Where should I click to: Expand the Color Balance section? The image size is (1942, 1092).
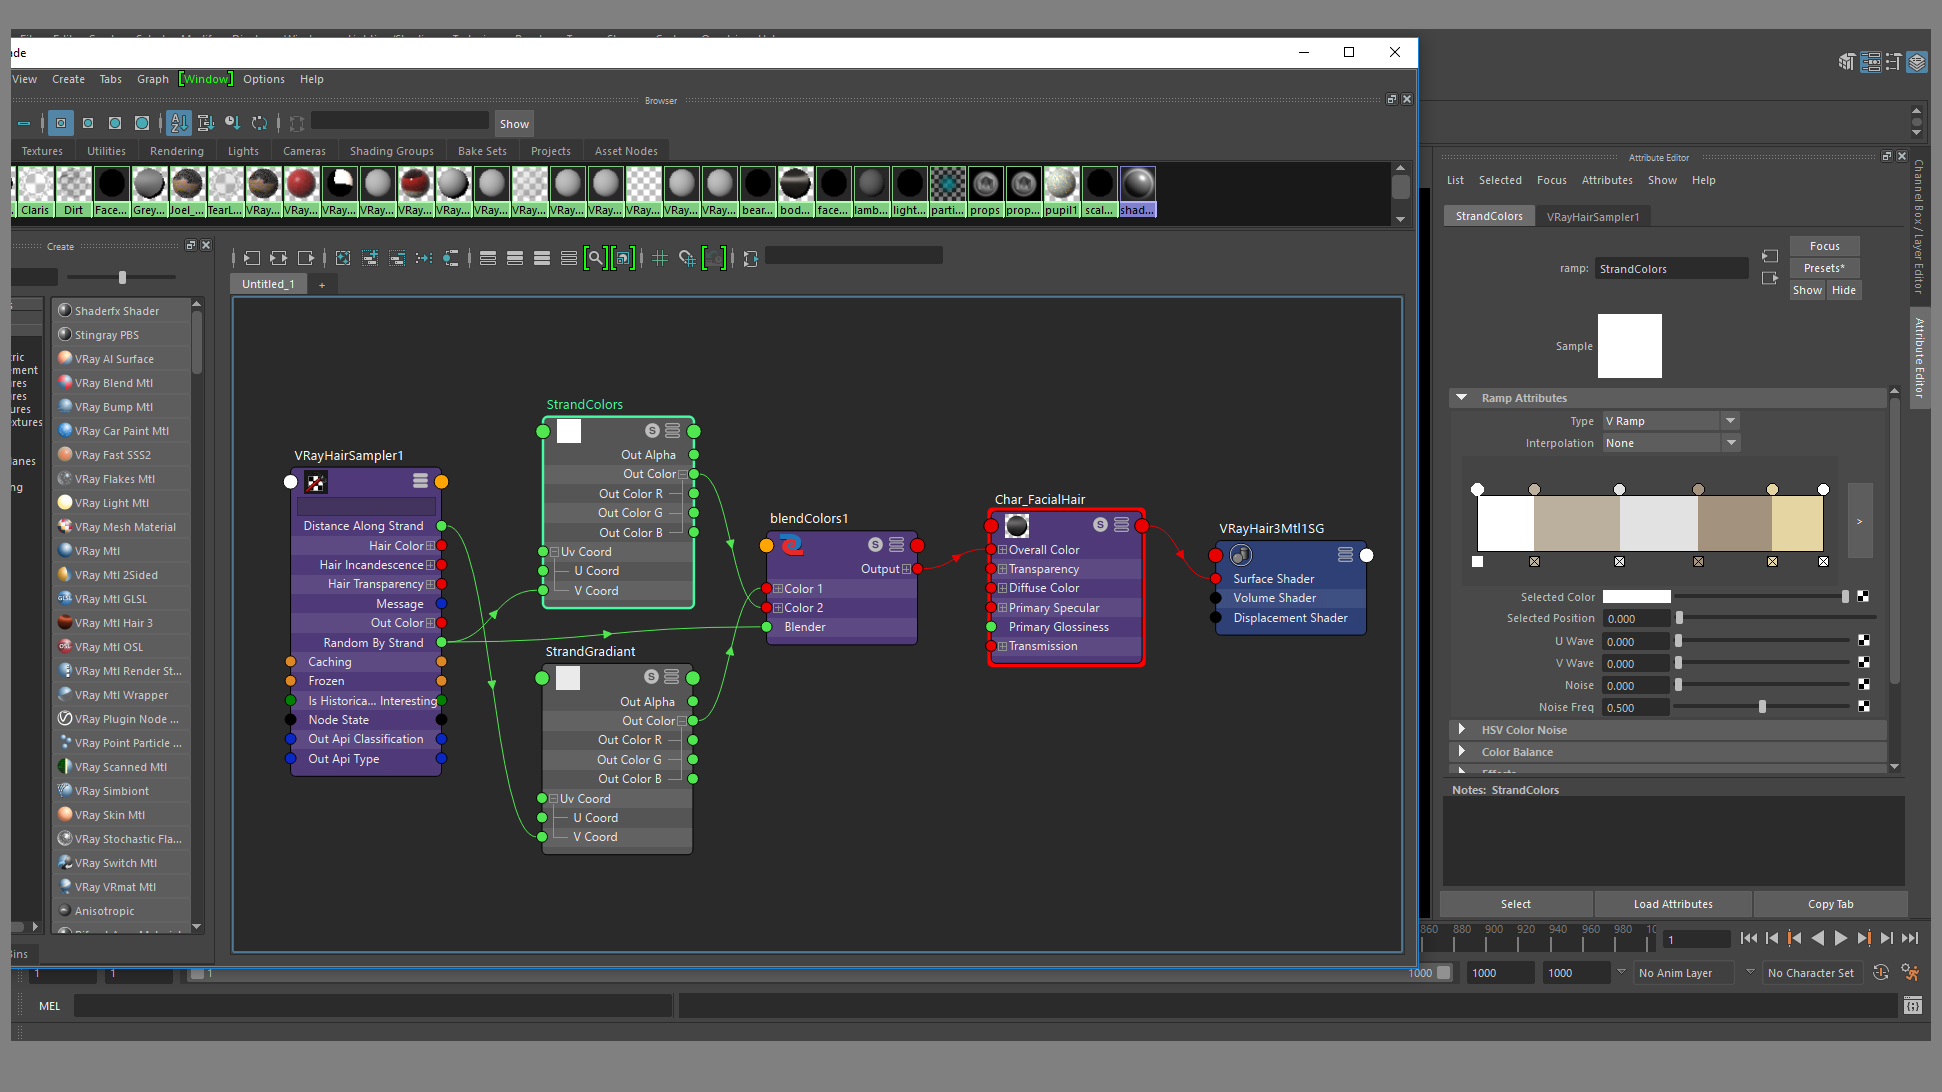pyautogui.click(x=1462, y=752)
